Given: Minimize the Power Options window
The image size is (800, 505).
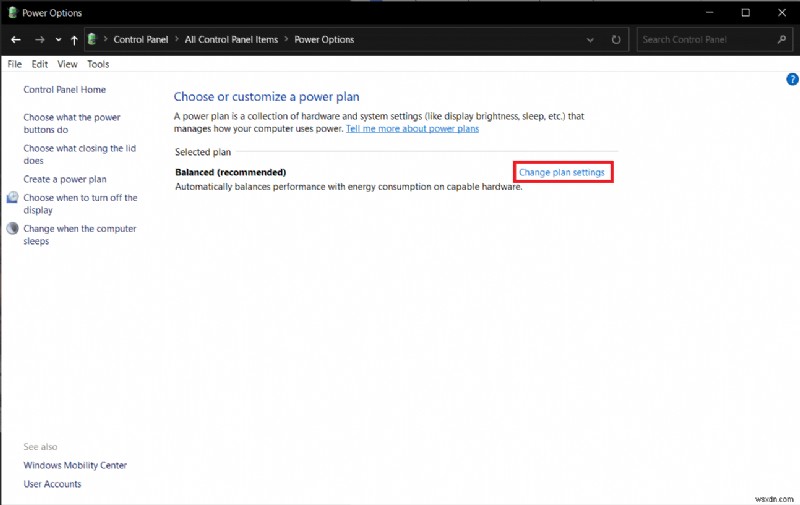Looking at the screenshot, I should [709, 13].
